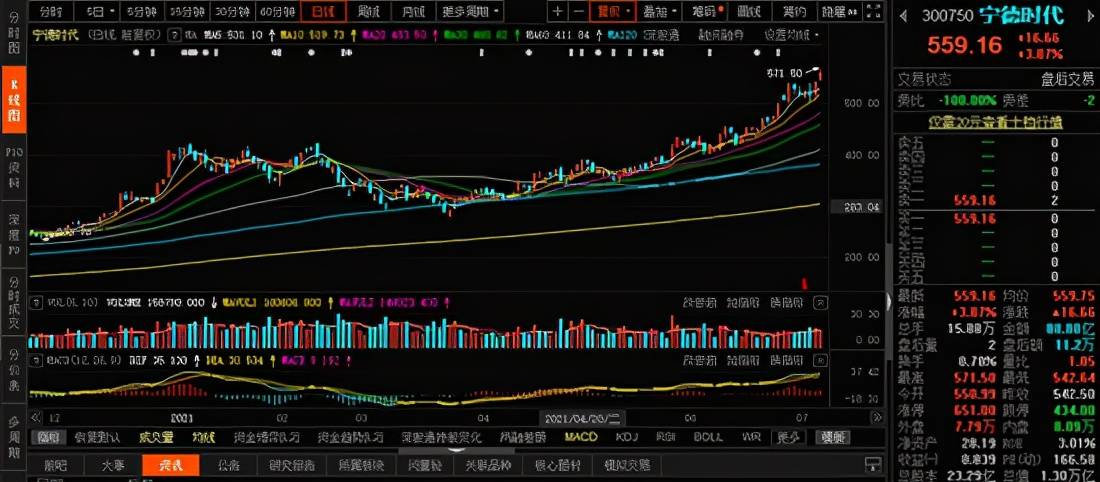Click the magenta MA20 arrow indicator

436,34
